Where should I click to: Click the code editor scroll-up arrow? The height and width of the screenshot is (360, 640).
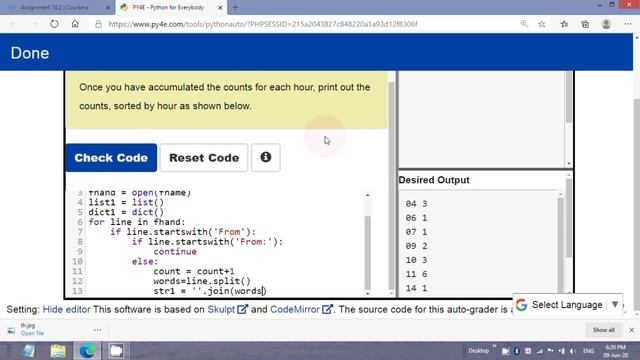[x=368, y=196]
